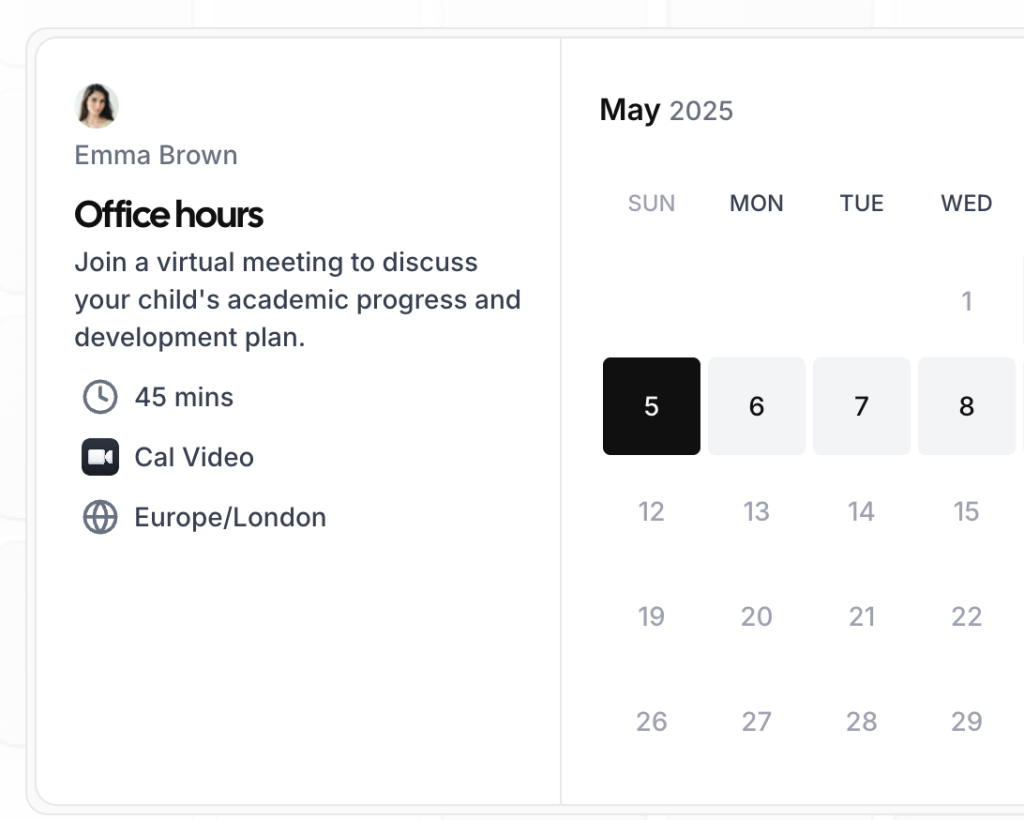
Task: Click the May 2025 month heading
Action: click(x=666, y=110)
